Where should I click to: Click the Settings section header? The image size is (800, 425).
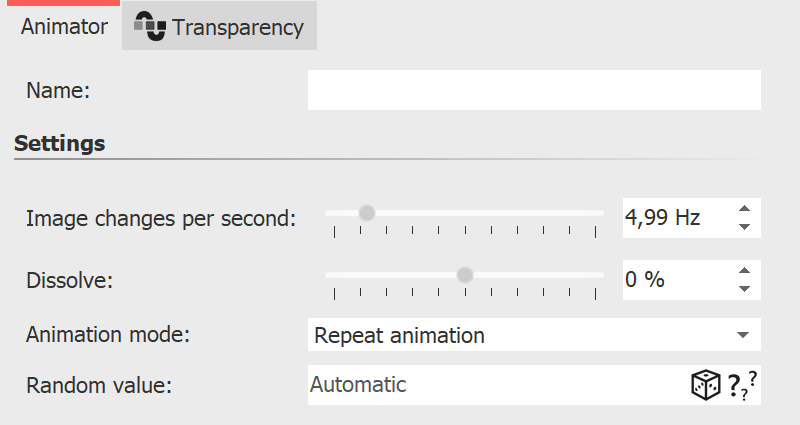point(60,144)
